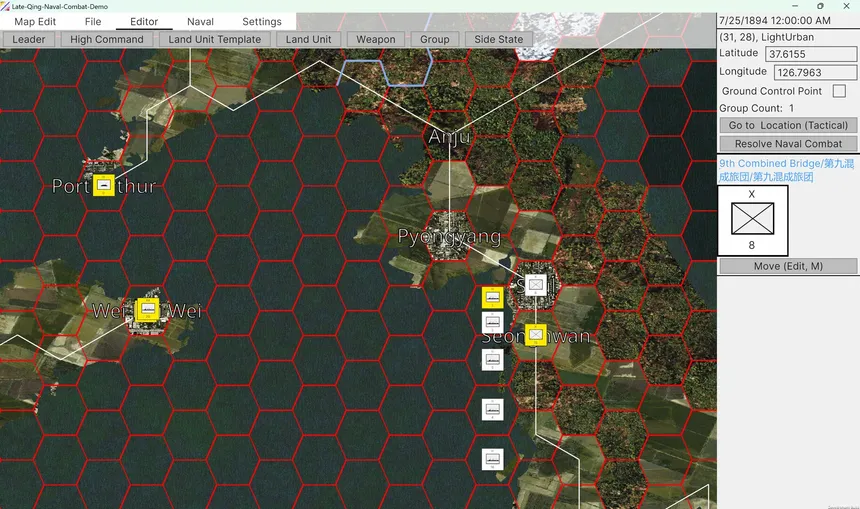860x509 pixels.
Task: Open the Settings menu
Action: pyautogui.click(x=262, y=21)
